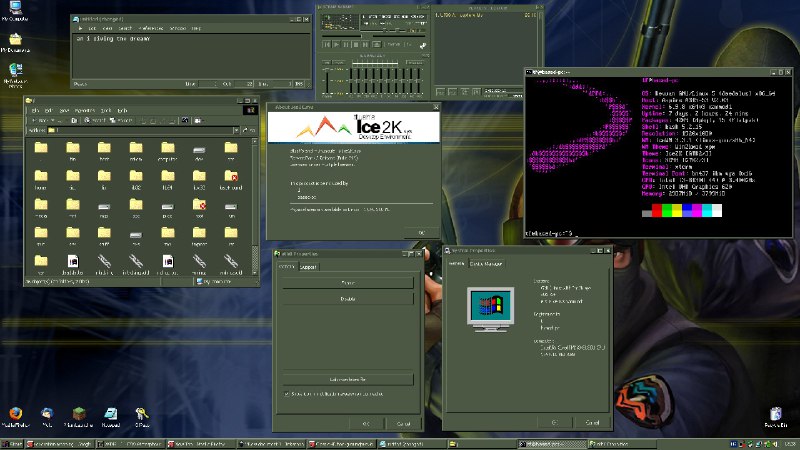Open the Minecraft-style block desktop icon
800x450 pixels.
click(79, 417)
